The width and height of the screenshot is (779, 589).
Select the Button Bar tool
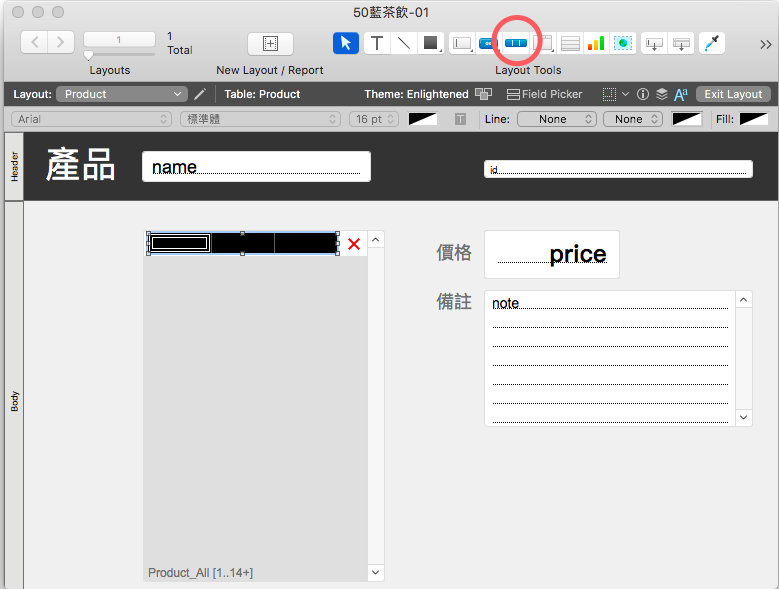pyautogui.click(x=516, y=43)
